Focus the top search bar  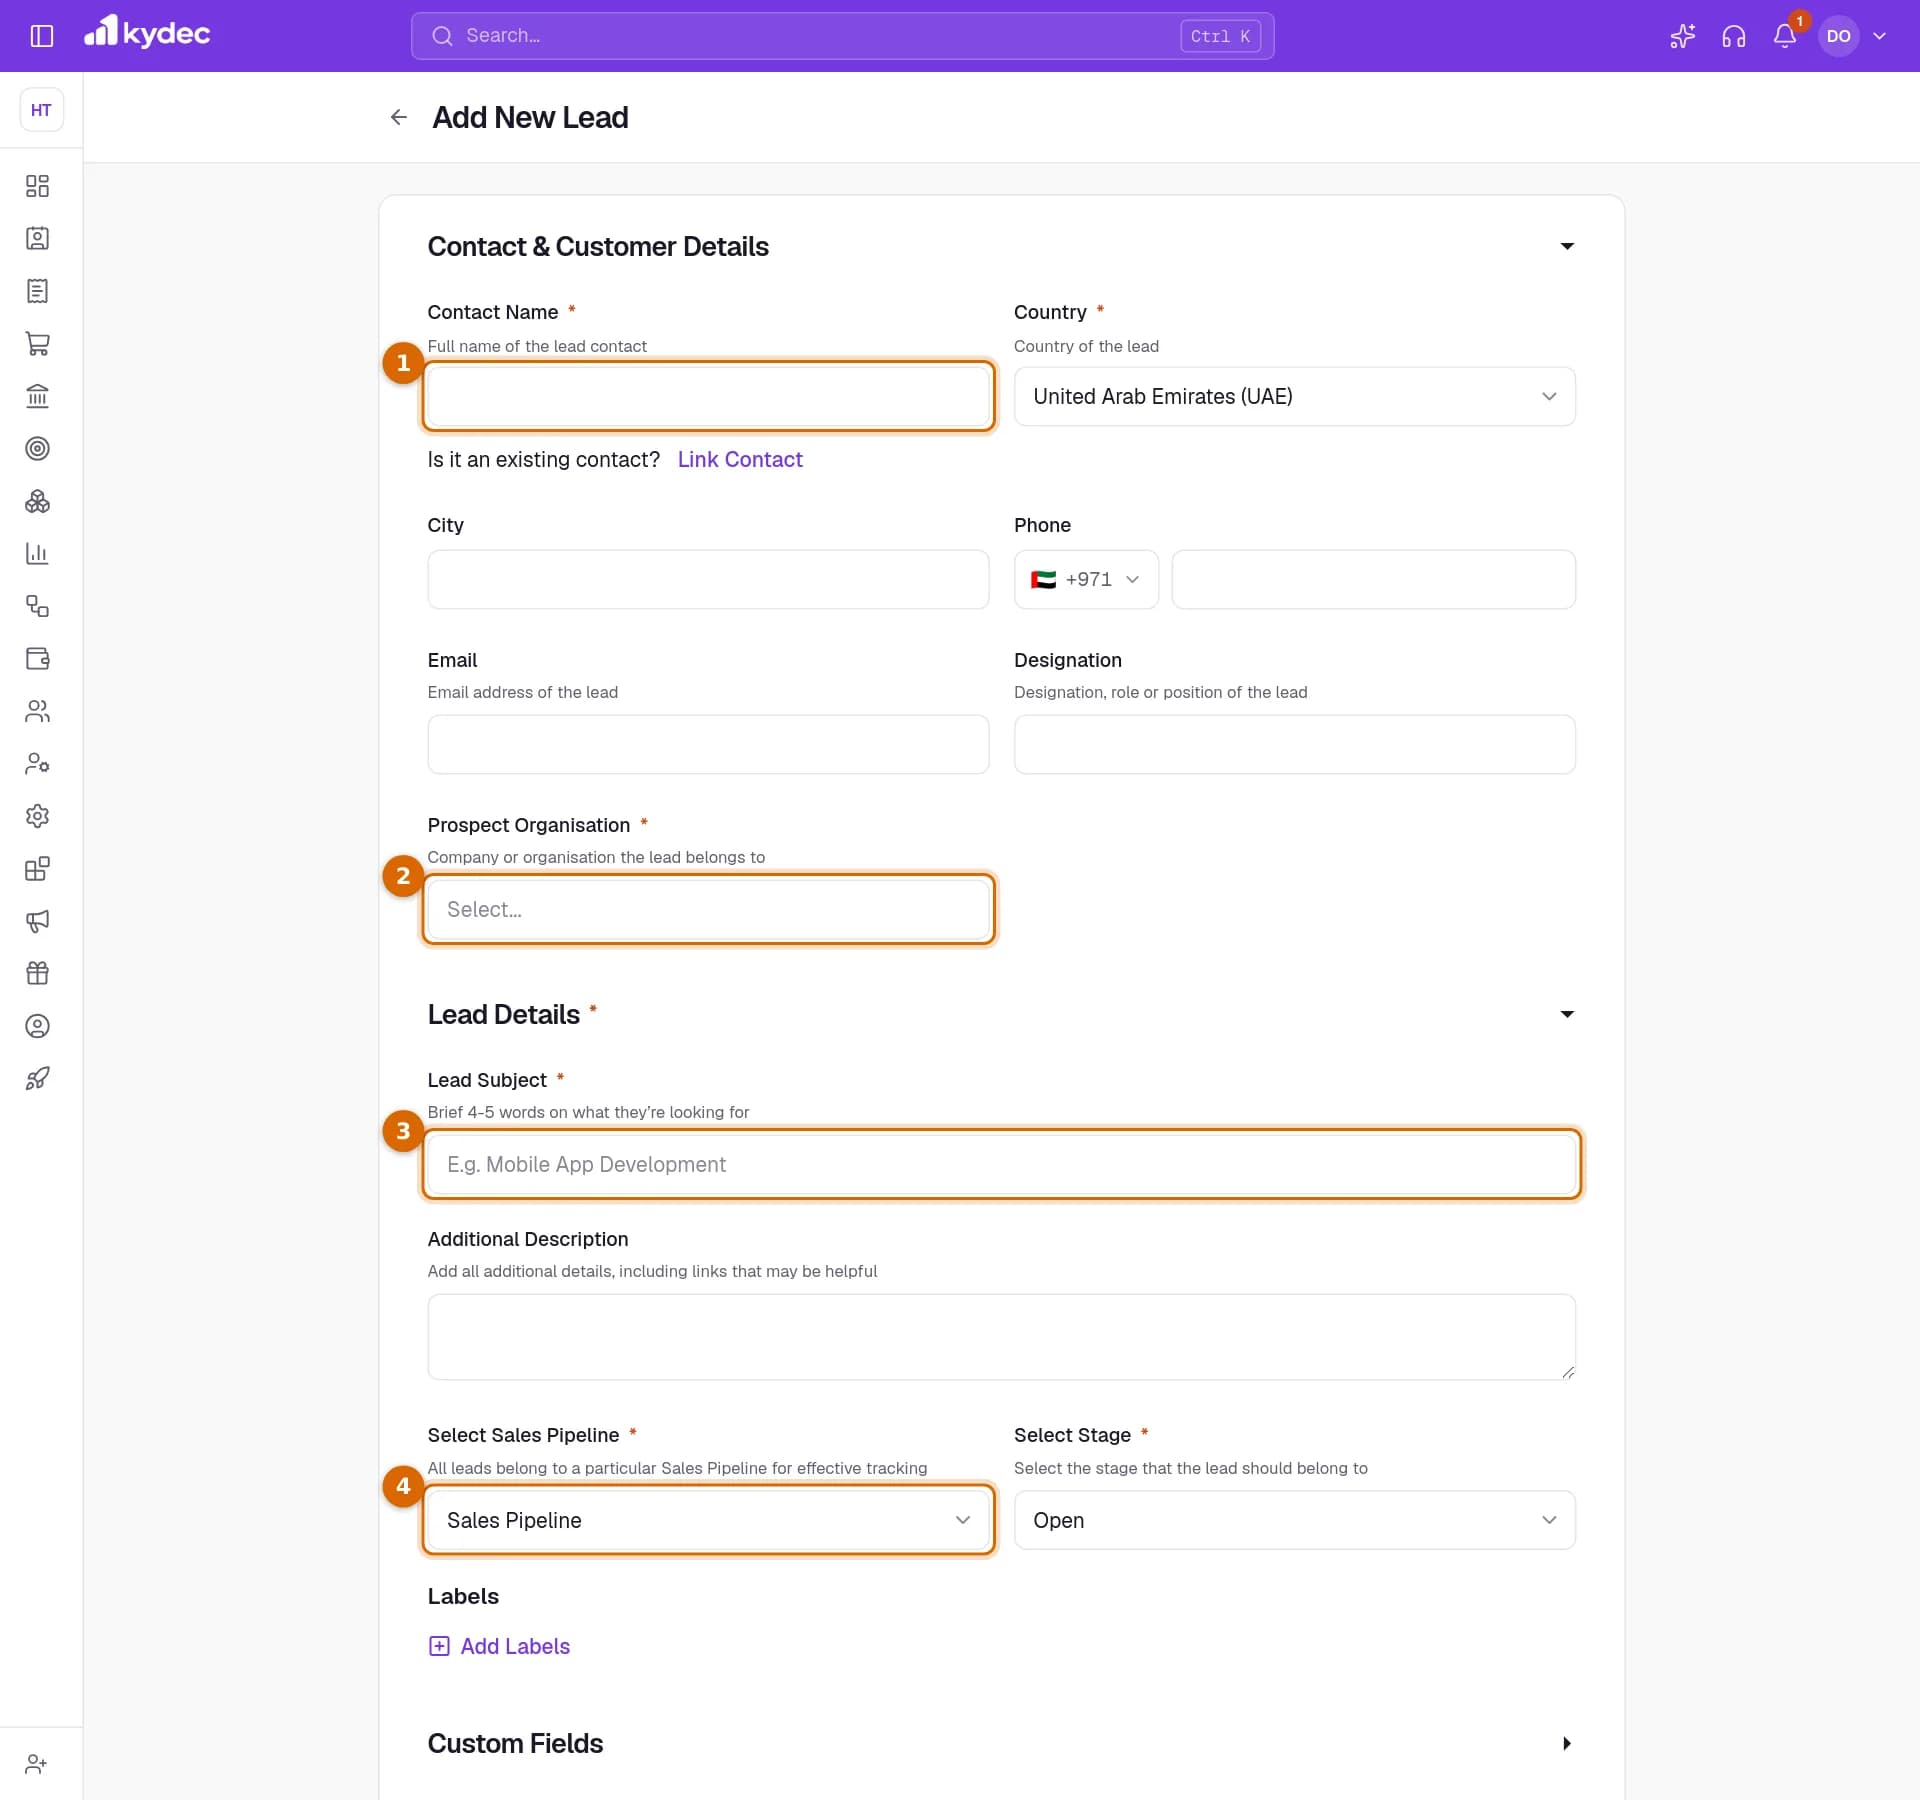(842, 36)
